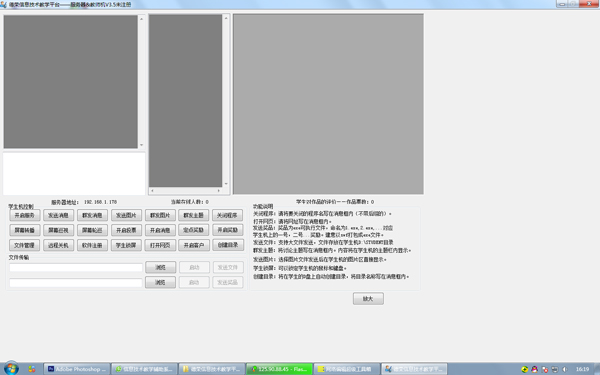The image size is (600, 375).
Task: Click 启动 in the 发送奖品 row
Action: 194,282
